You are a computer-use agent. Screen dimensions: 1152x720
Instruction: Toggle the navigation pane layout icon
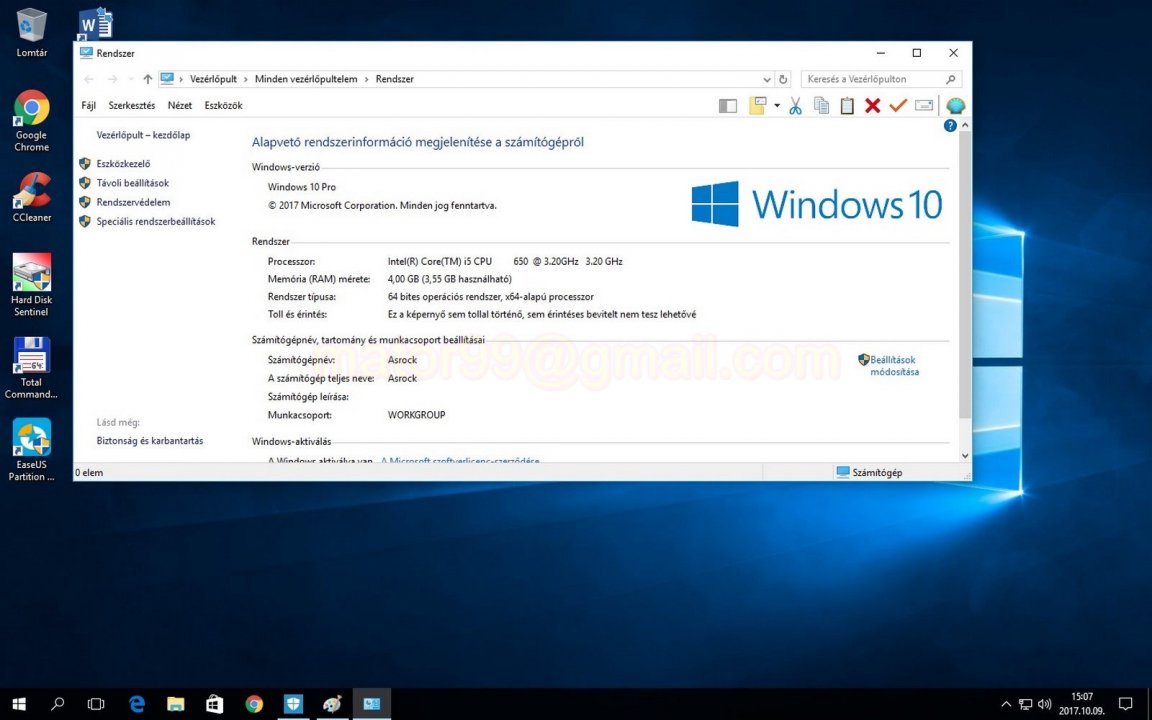pyautogui.click(x=727, y=106)
